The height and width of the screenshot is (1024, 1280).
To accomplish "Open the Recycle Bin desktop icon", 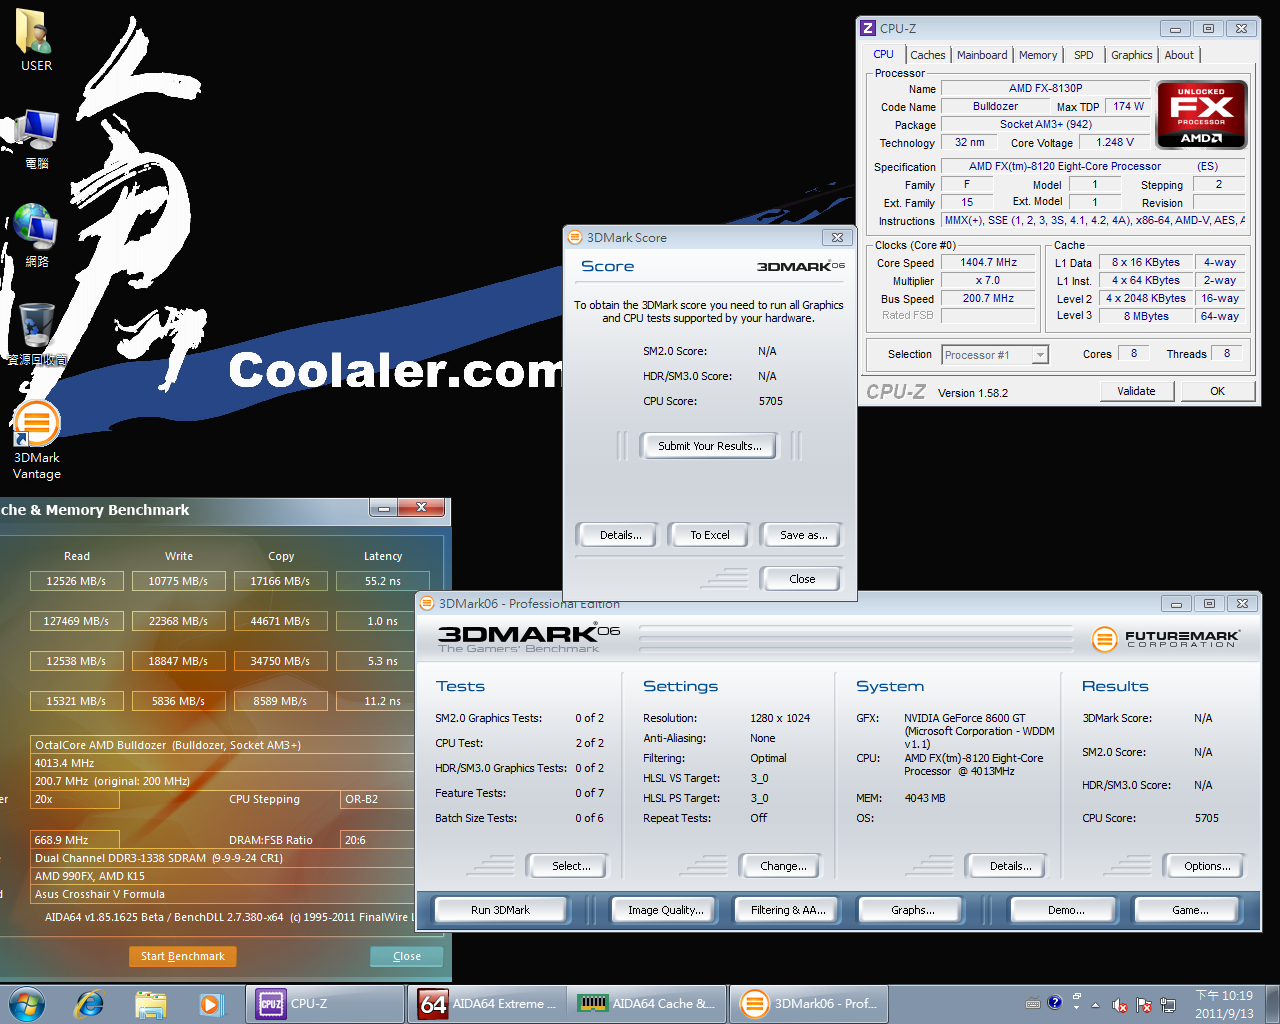I will [x=36, y=333].
